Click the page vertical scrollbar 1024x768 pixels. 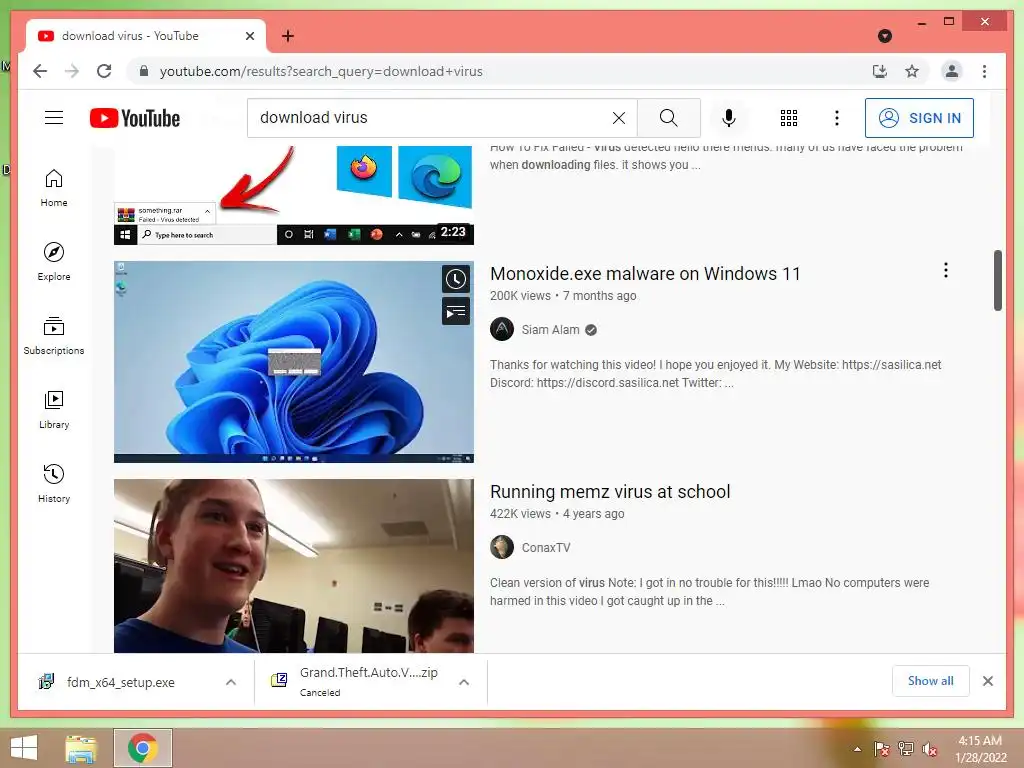(998, 280)
